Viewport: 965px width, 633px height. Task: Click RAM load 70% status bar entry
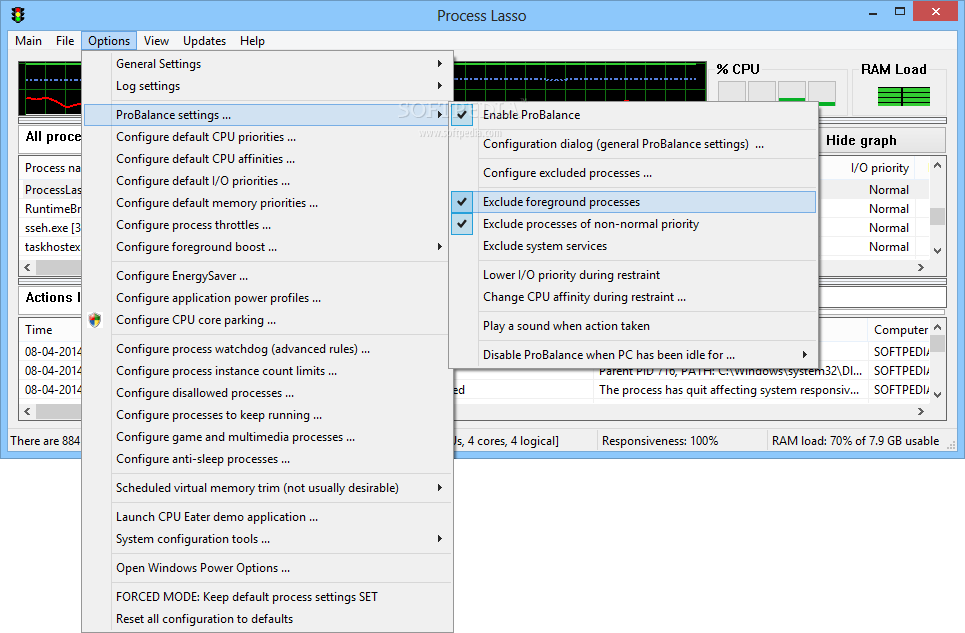point(855,440)
